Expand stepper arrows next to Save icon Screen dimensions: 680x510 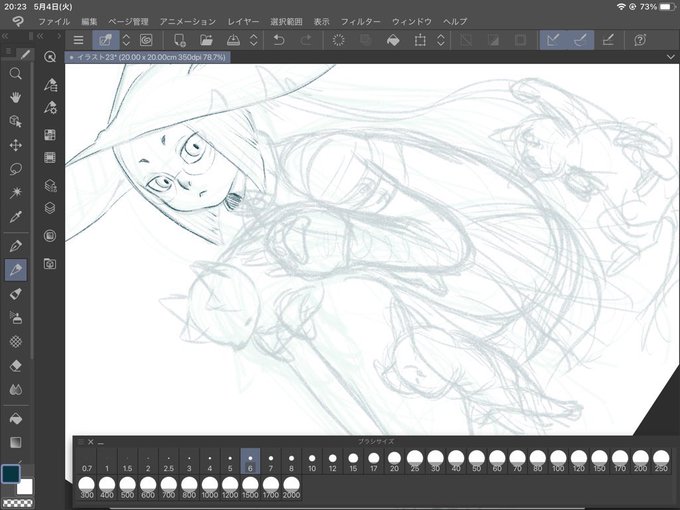(254, 40)
